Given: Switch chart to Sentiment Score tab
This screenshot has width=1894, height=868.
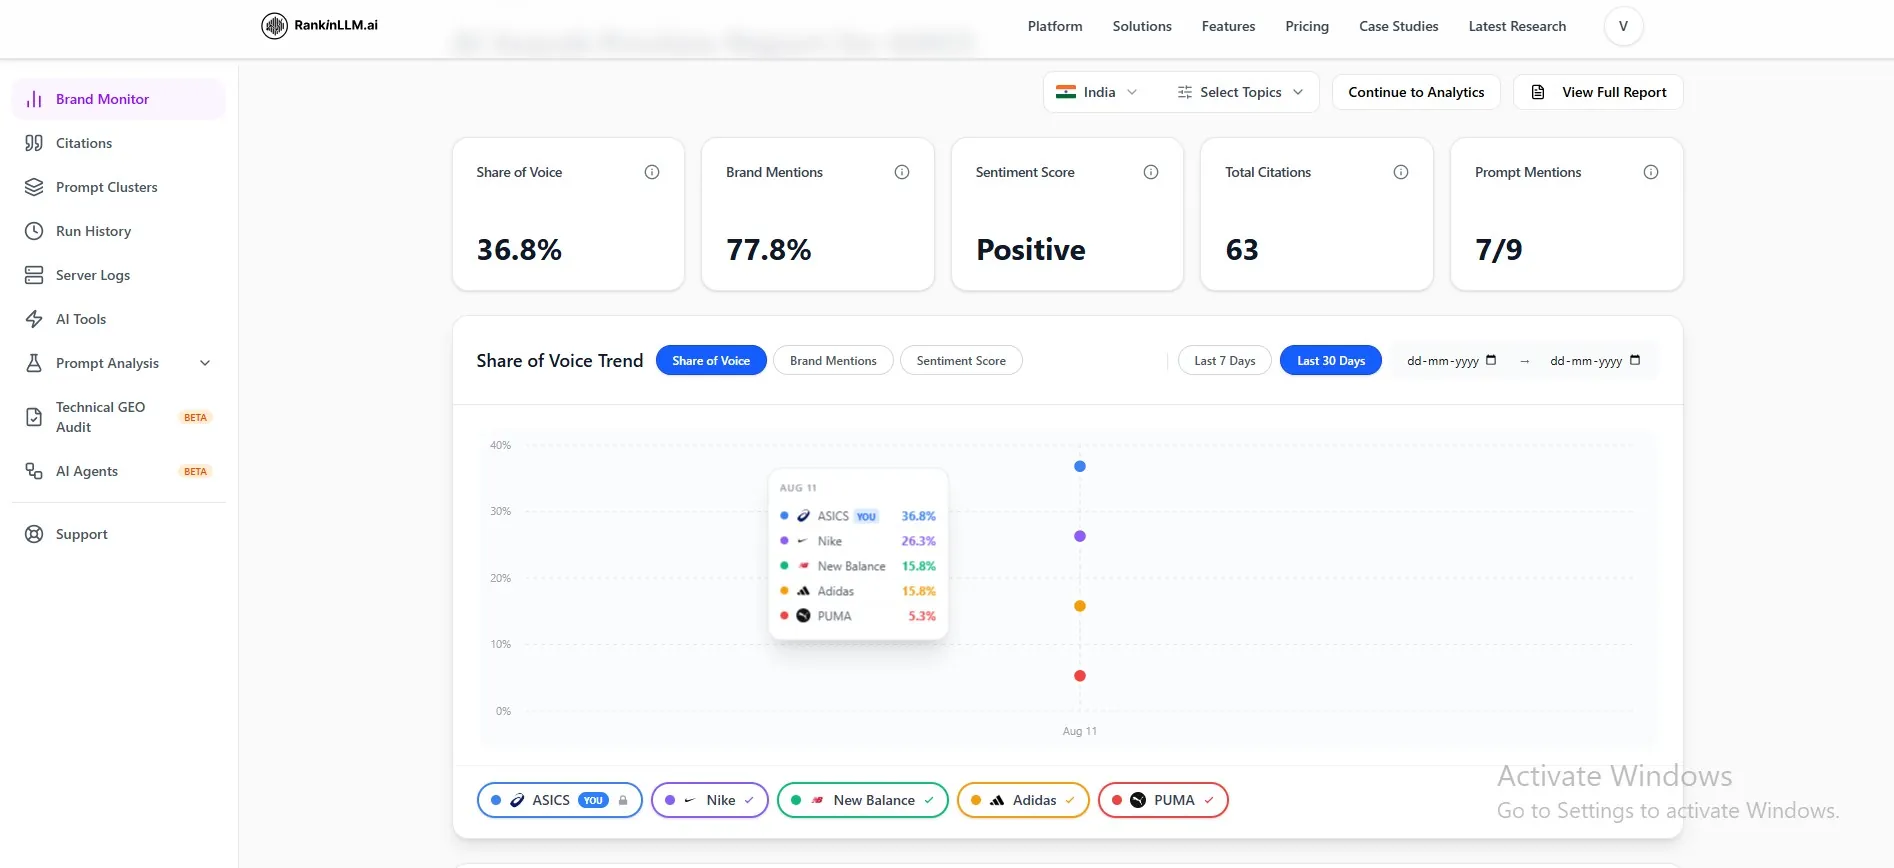Looking at the screenshot, I should tap(961, 361).
